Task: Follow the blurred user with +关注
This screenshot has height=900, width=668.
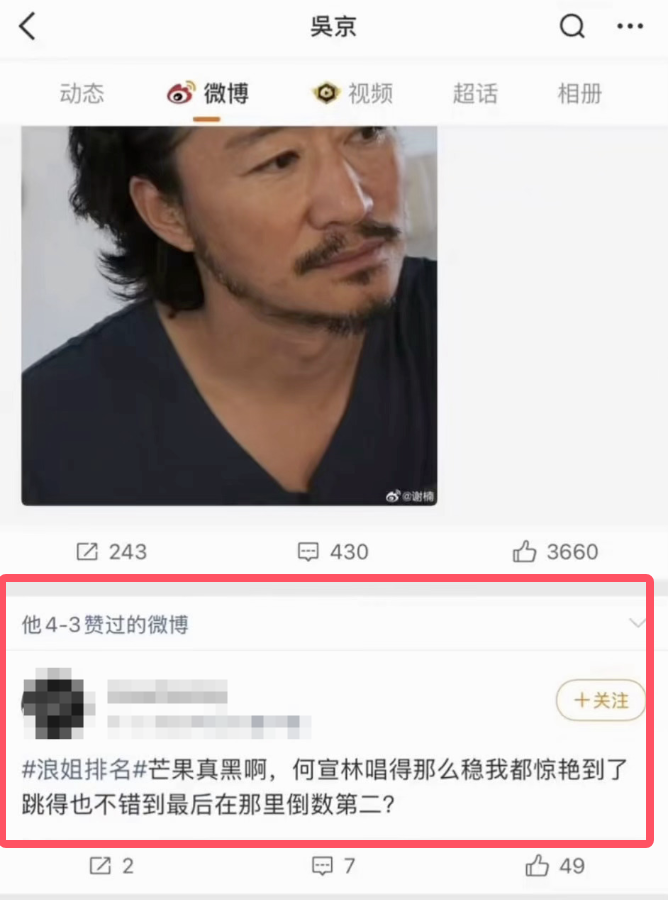Action: (x=601, y=700)
